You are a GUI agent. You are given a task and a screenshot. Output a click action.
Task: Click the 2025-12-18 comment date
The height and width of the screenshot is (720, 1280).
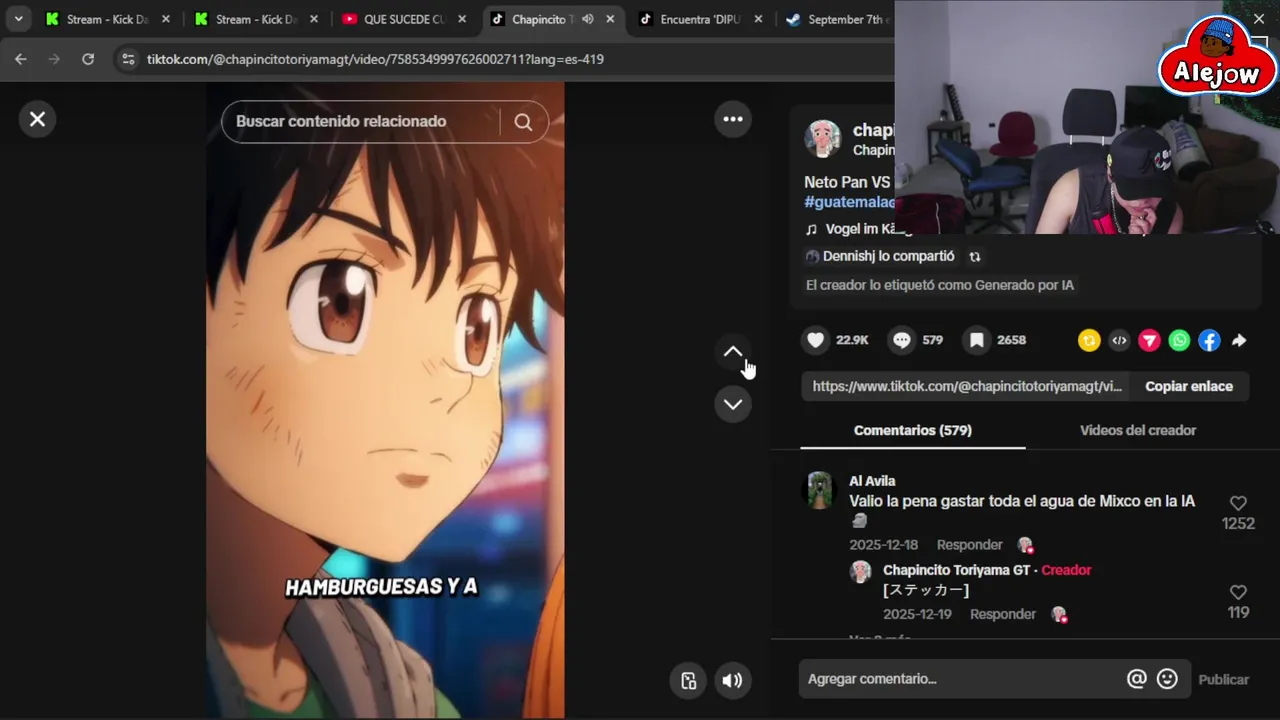[883, 545]
